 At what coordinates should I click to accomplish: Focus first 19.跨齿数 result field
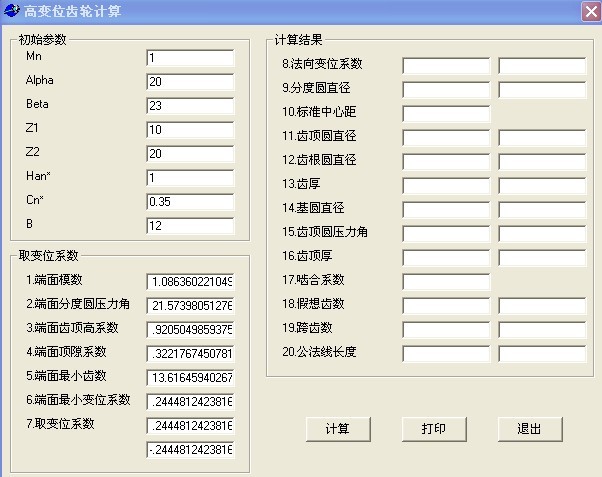(x=447, y=330)
